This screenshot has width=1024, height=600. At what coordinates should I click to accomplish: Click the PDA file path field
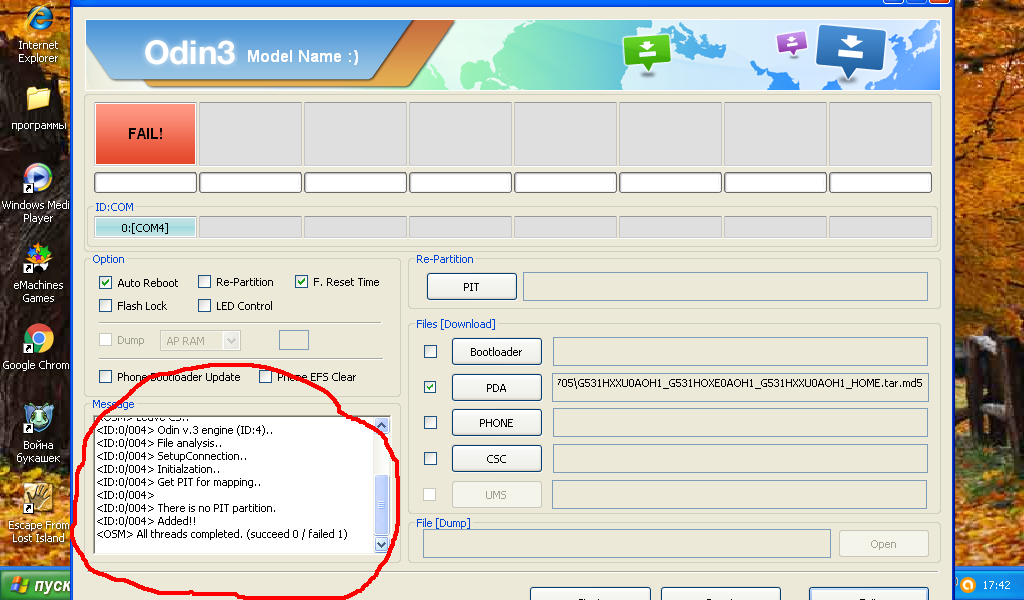click(739, 387)
